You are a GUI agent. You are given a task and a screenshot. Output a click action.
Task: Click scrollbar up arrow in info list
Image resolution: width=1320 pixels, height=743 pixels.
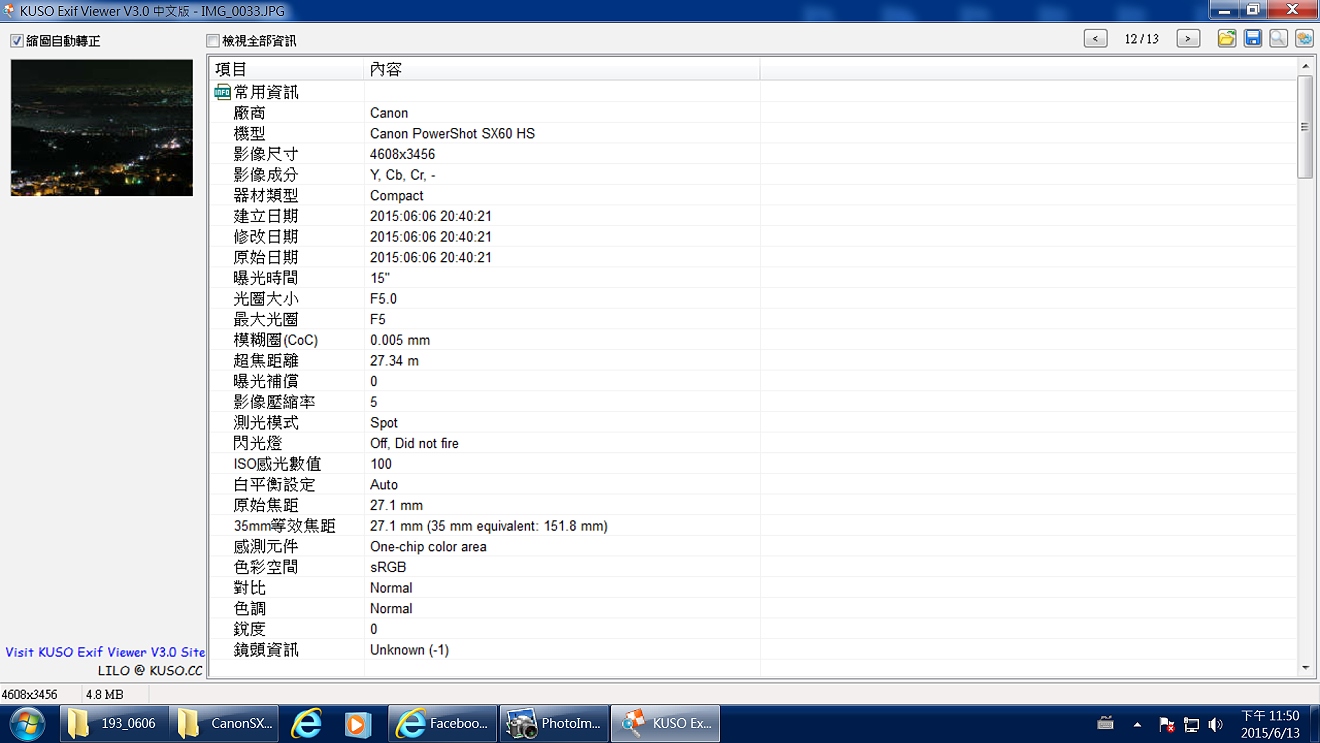point(1305,66)
